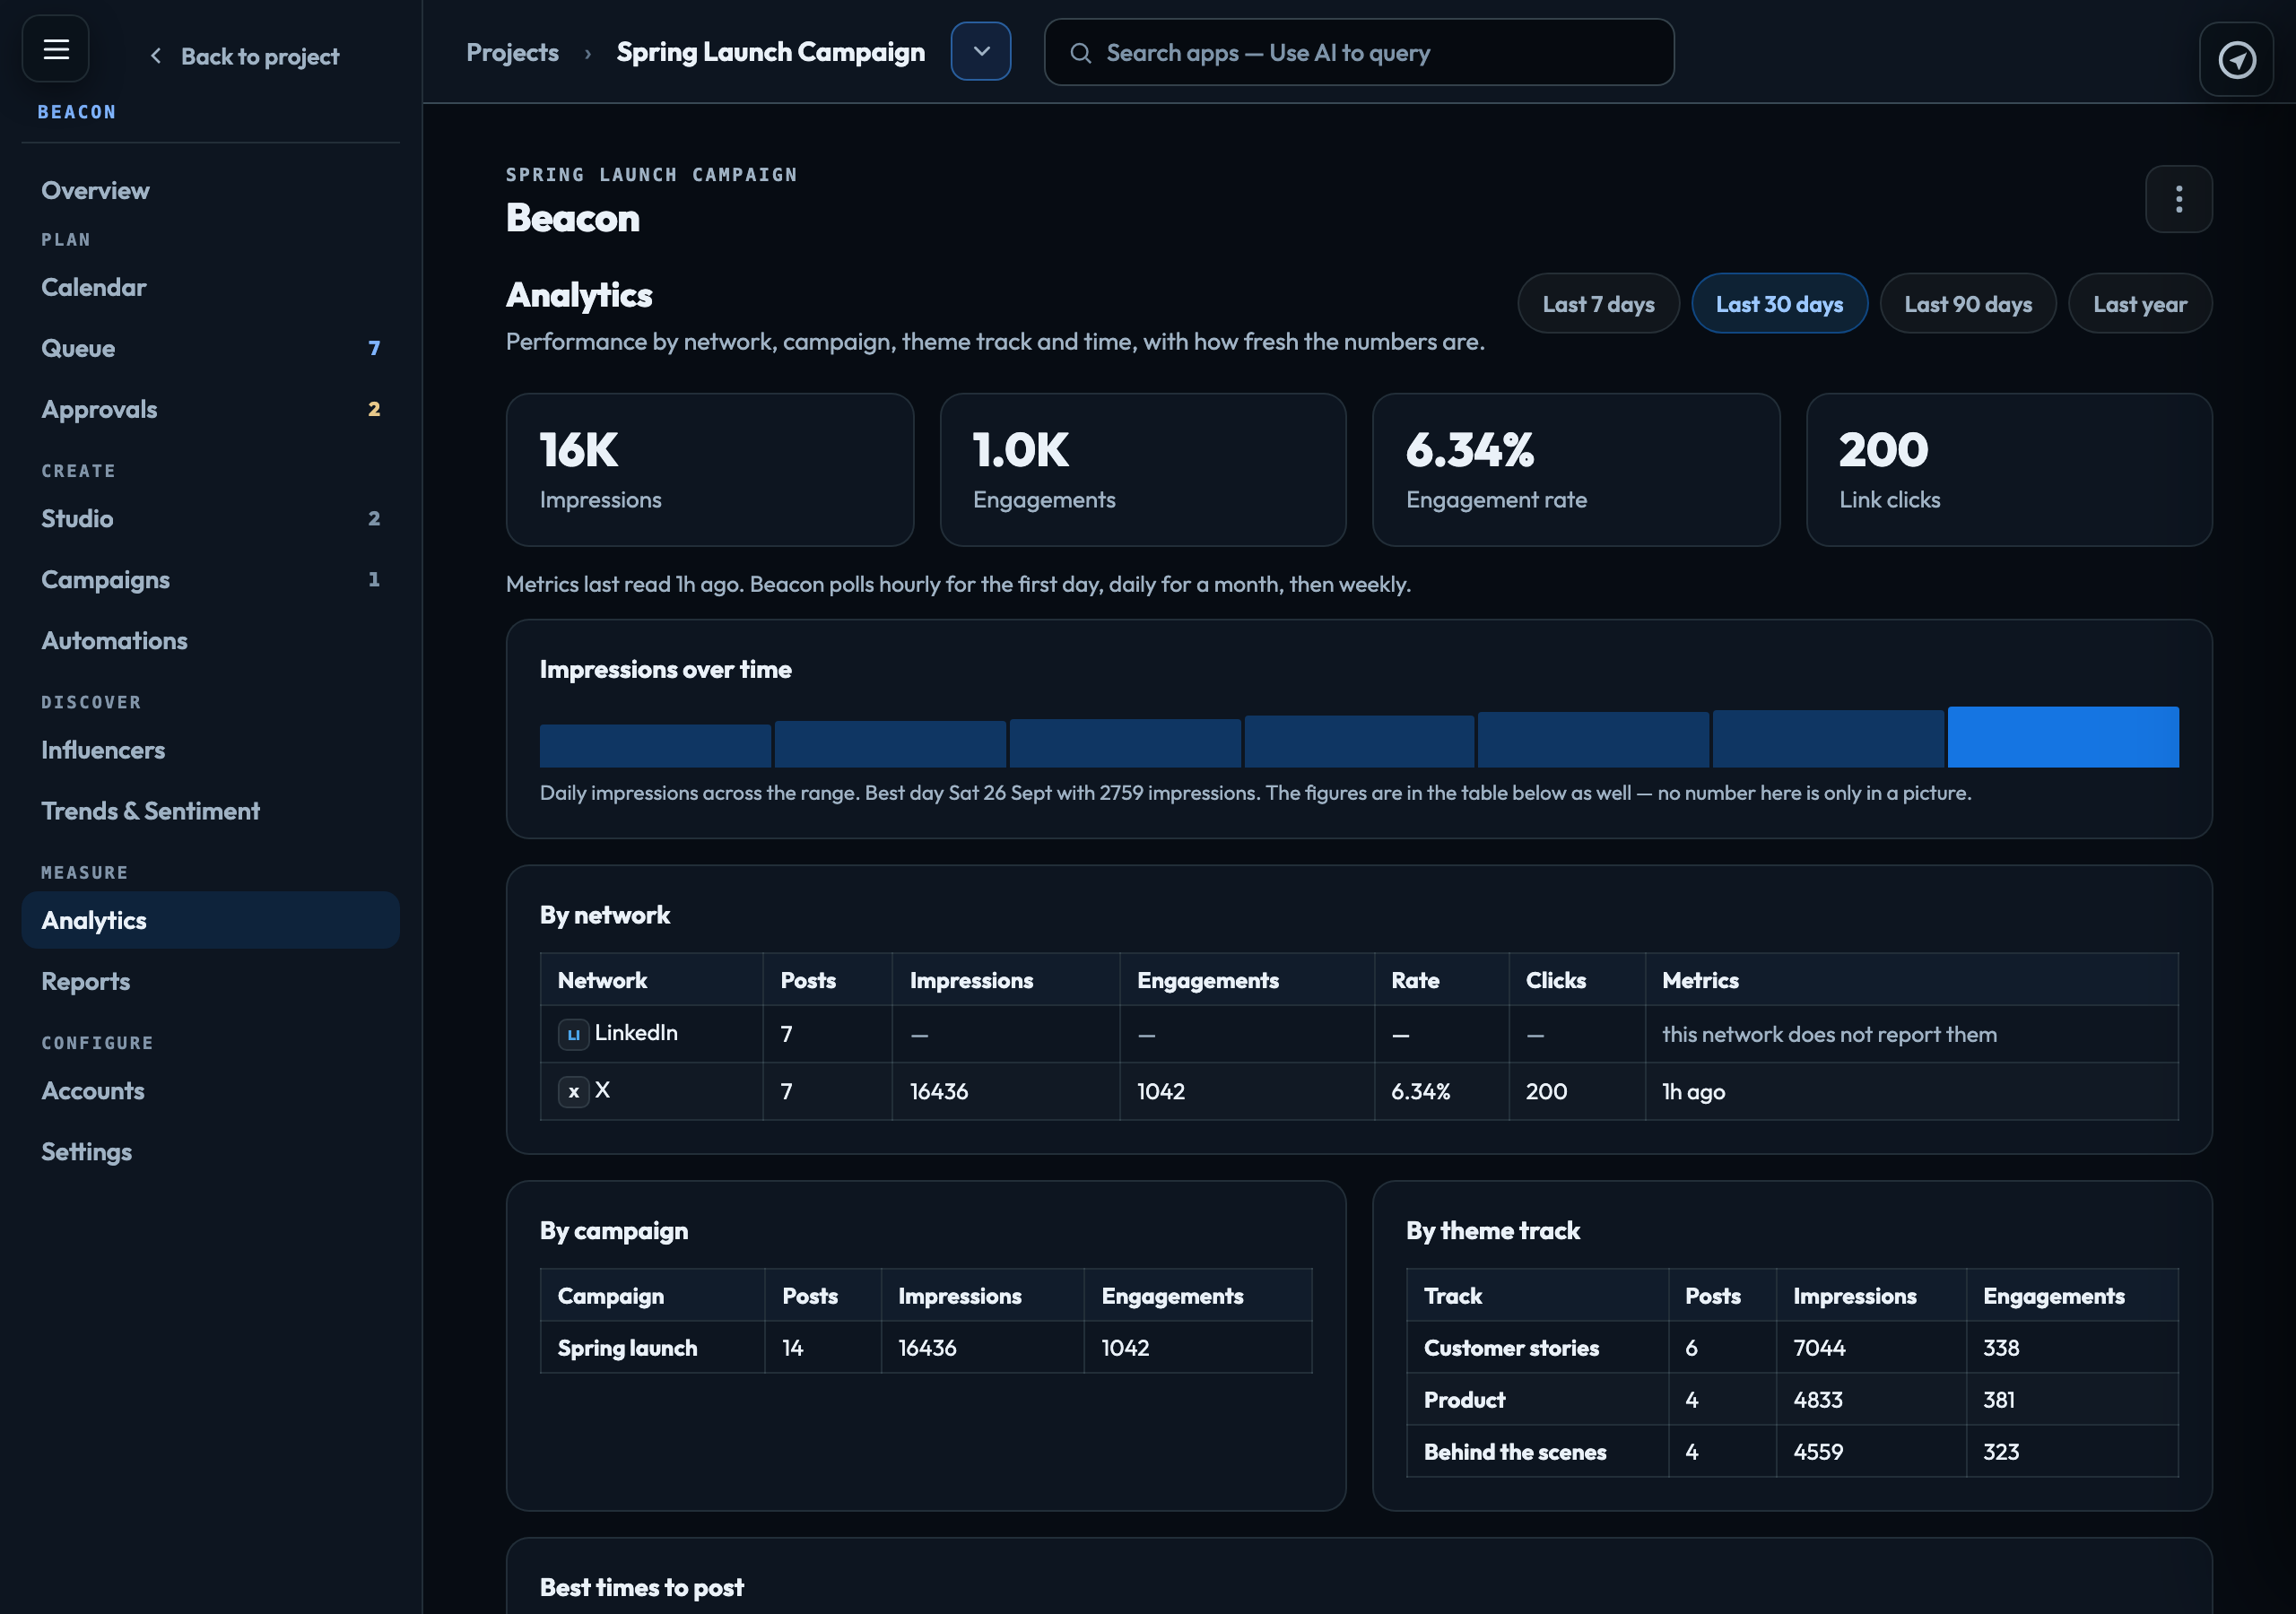Focus the Search apps input field
Screen dimensions: 2296x1614
[1359, 53]
